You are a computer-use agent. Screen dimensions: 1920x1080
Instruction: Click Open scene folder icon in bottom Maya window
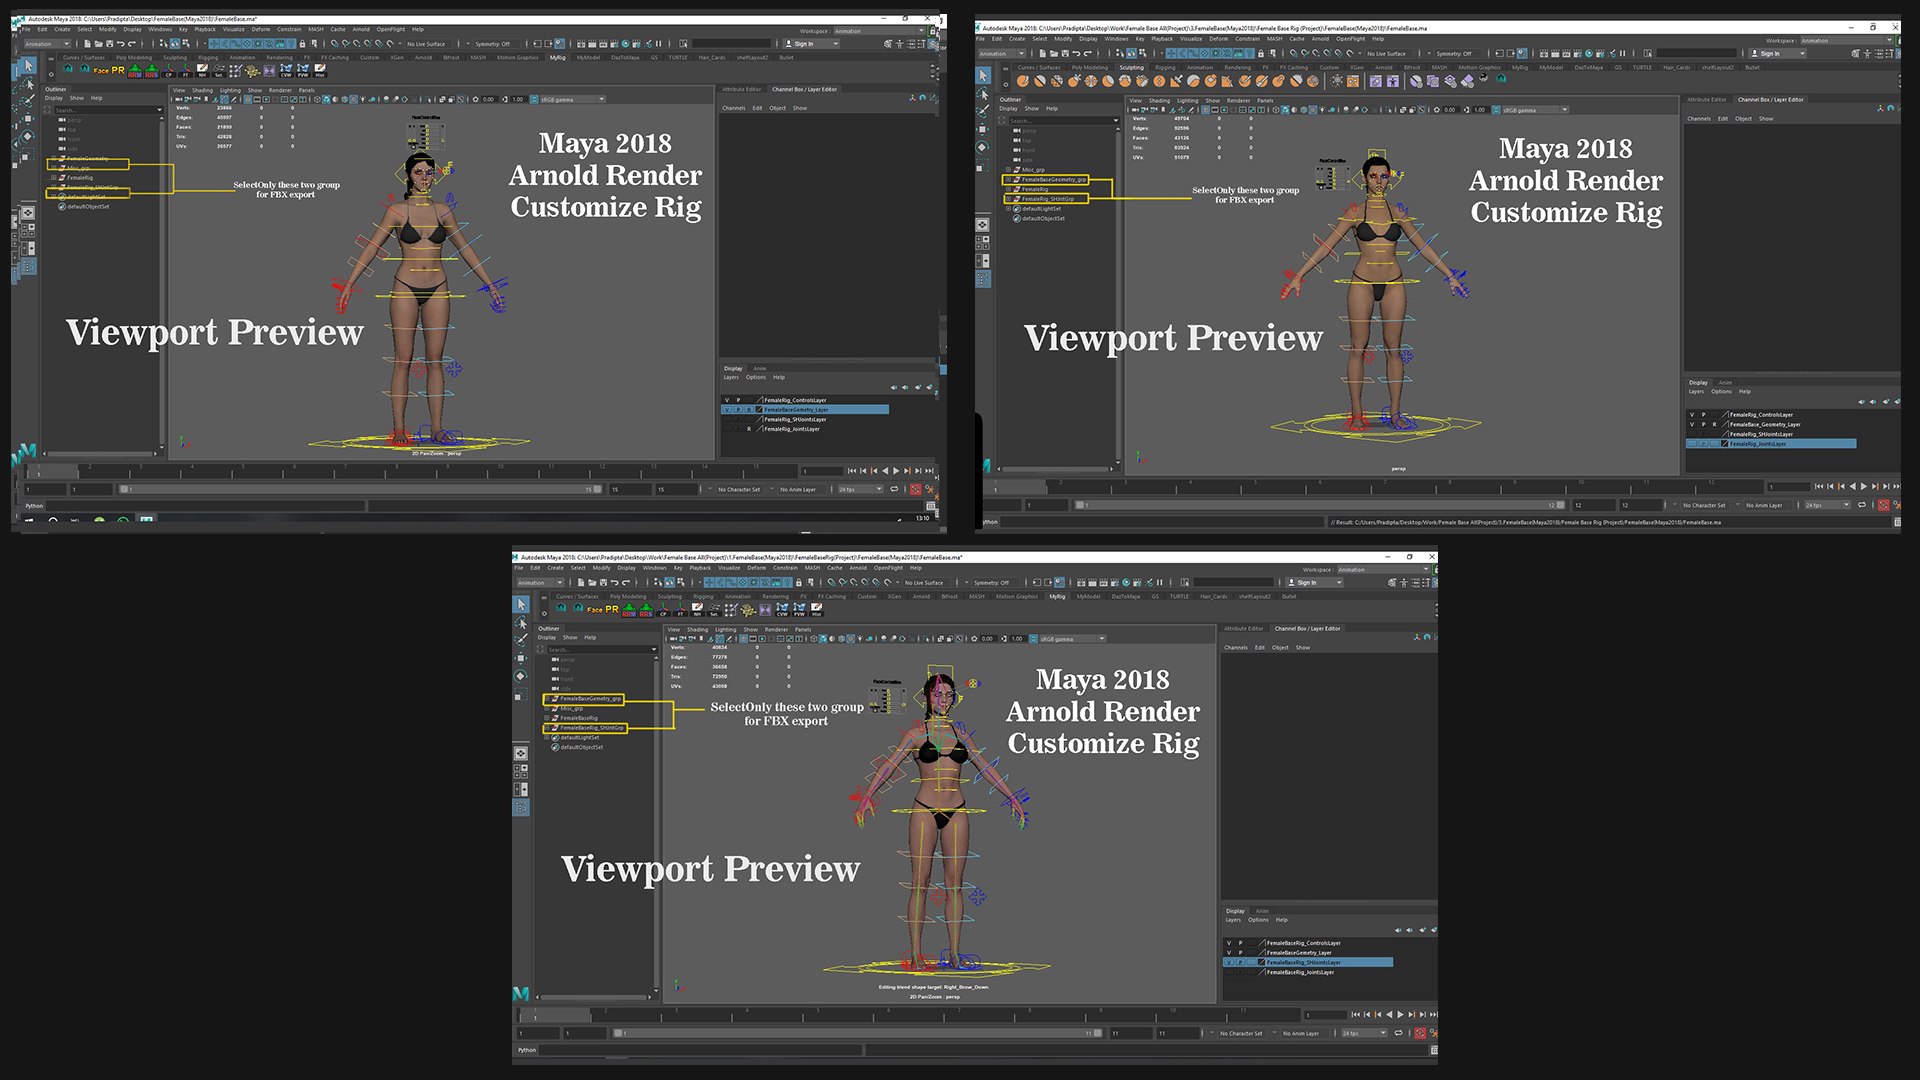point(592,583)
